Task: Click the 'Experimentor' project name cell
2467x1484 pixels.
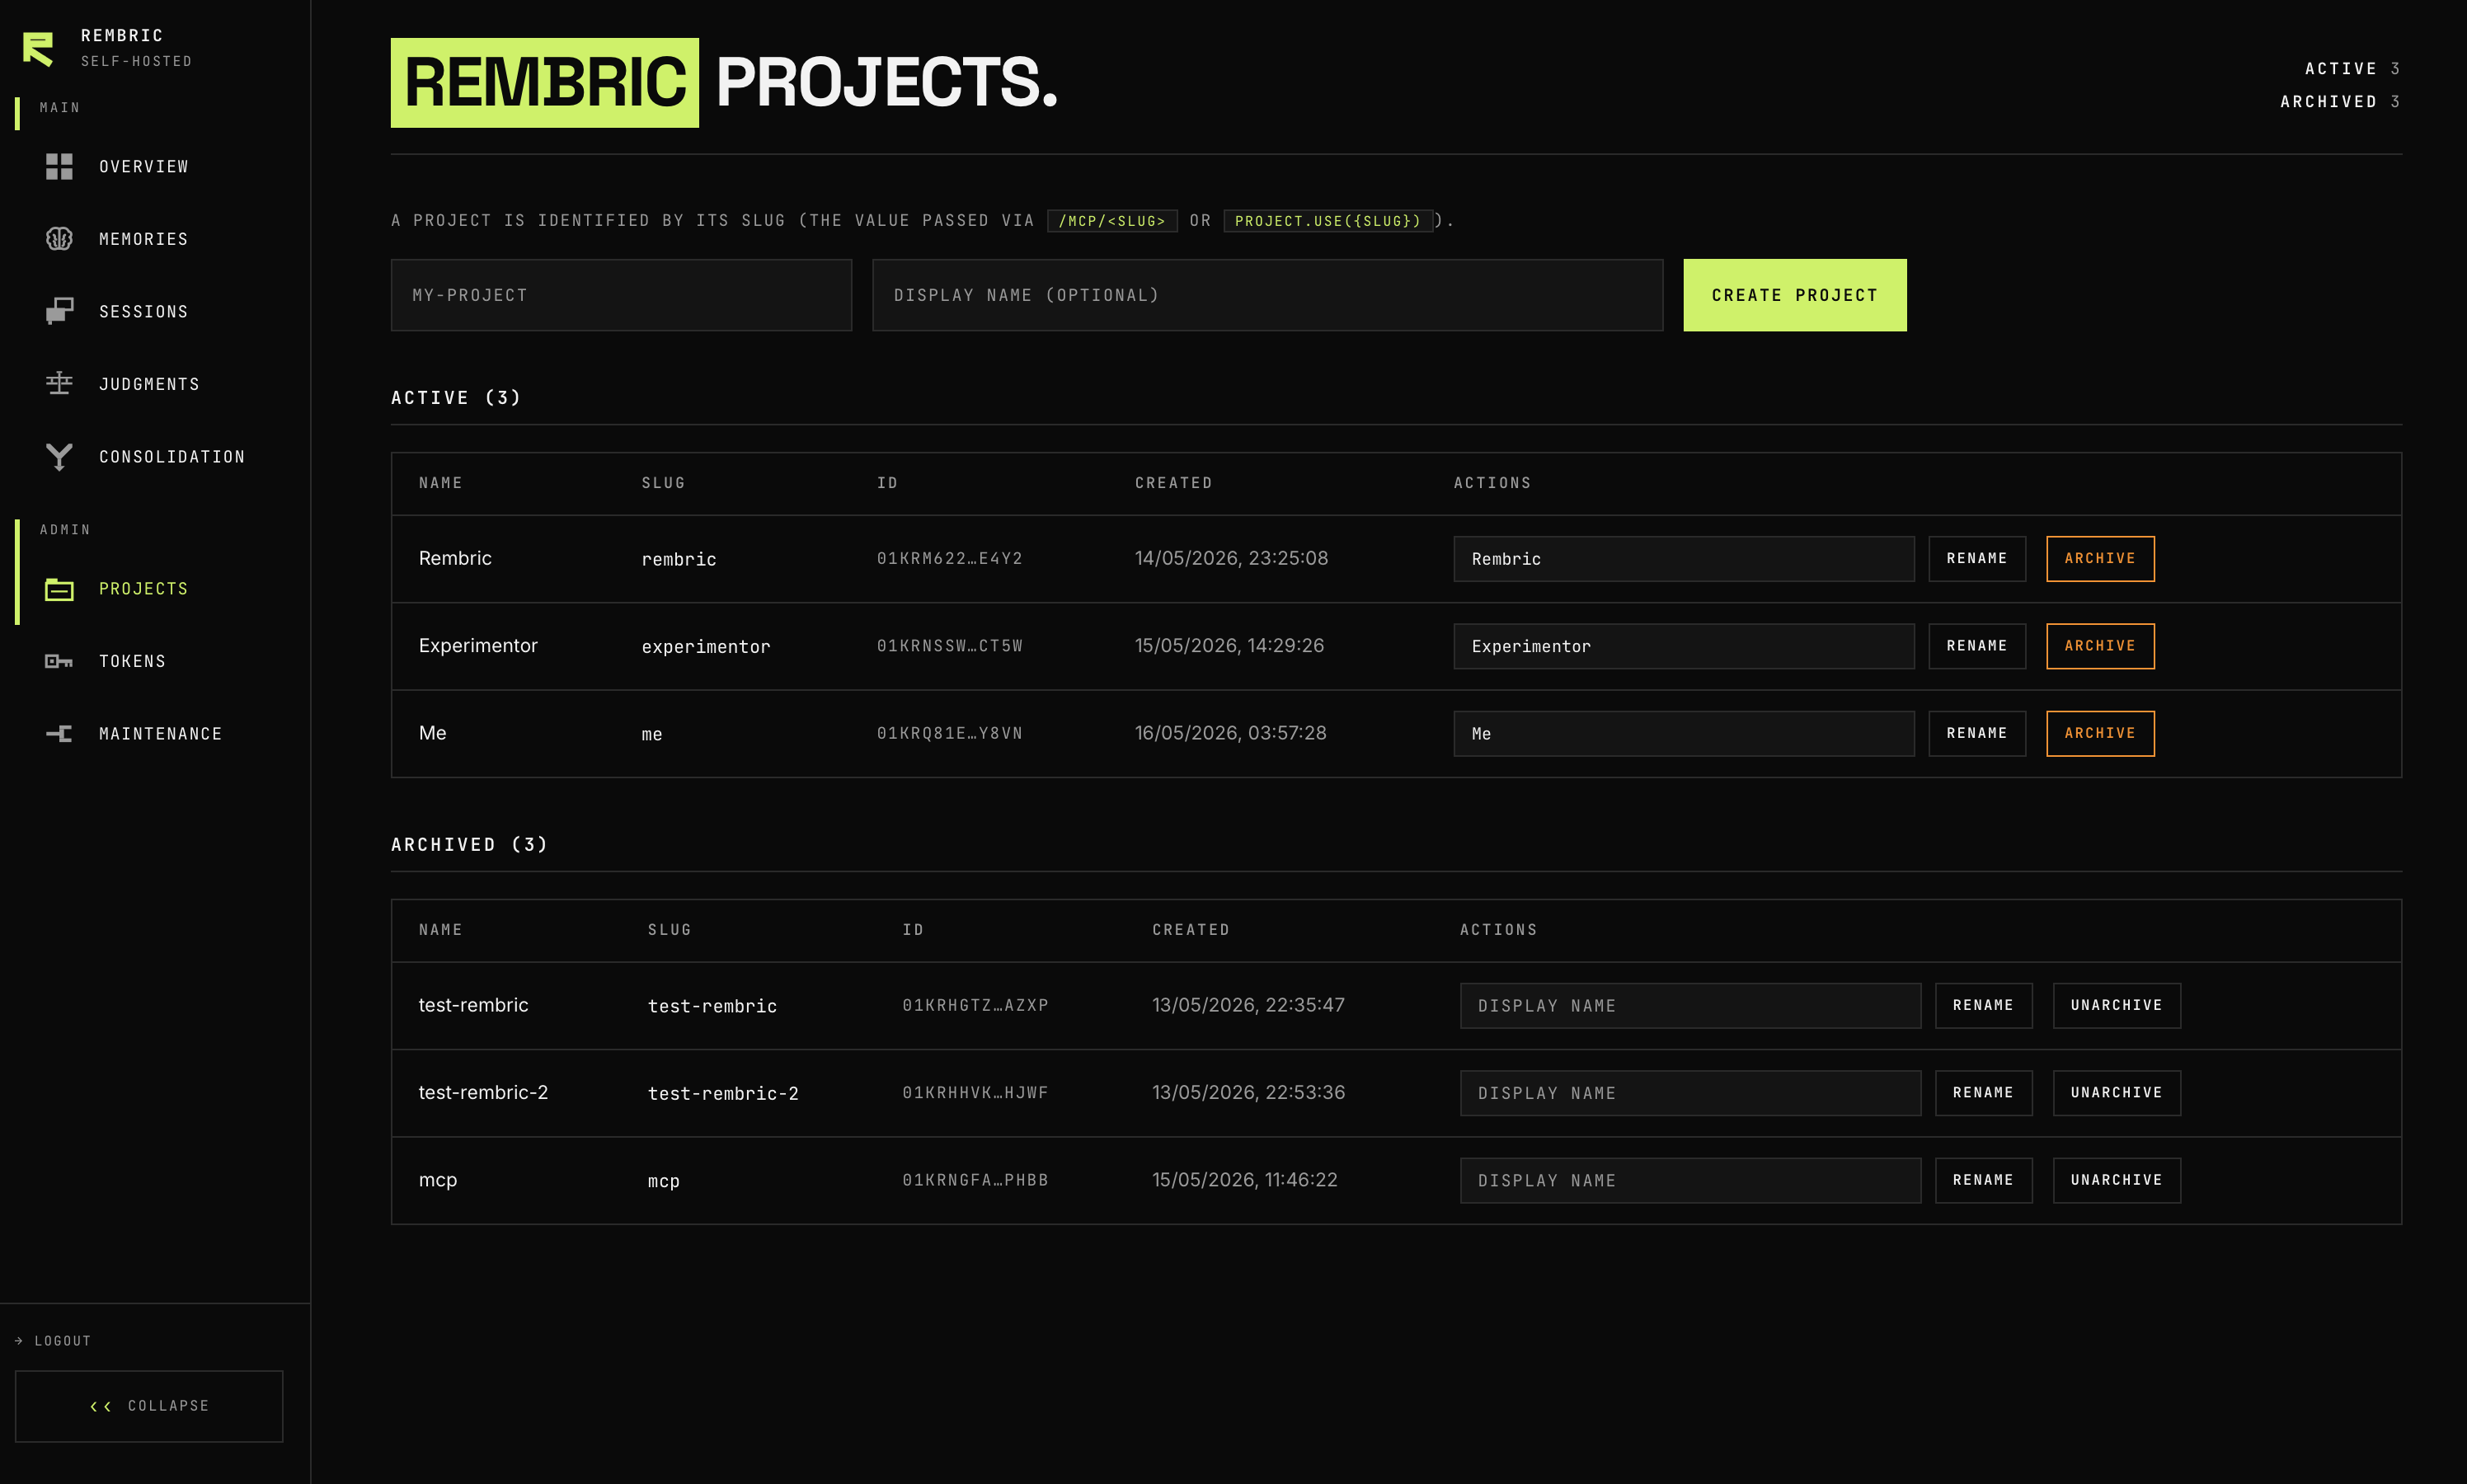Action: tap(478, 646)
